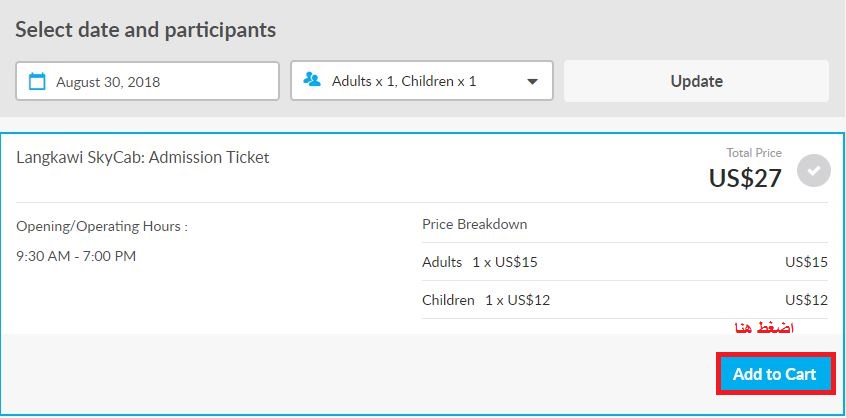
Task: Click the Select date and participants heading
Action: [146, 30]
